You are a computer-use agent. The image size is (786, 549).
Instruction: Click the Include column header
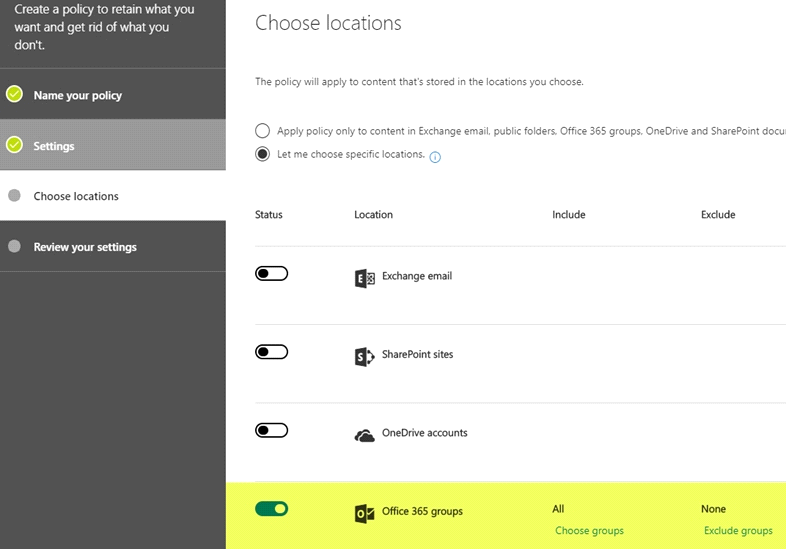pos(568,215)
